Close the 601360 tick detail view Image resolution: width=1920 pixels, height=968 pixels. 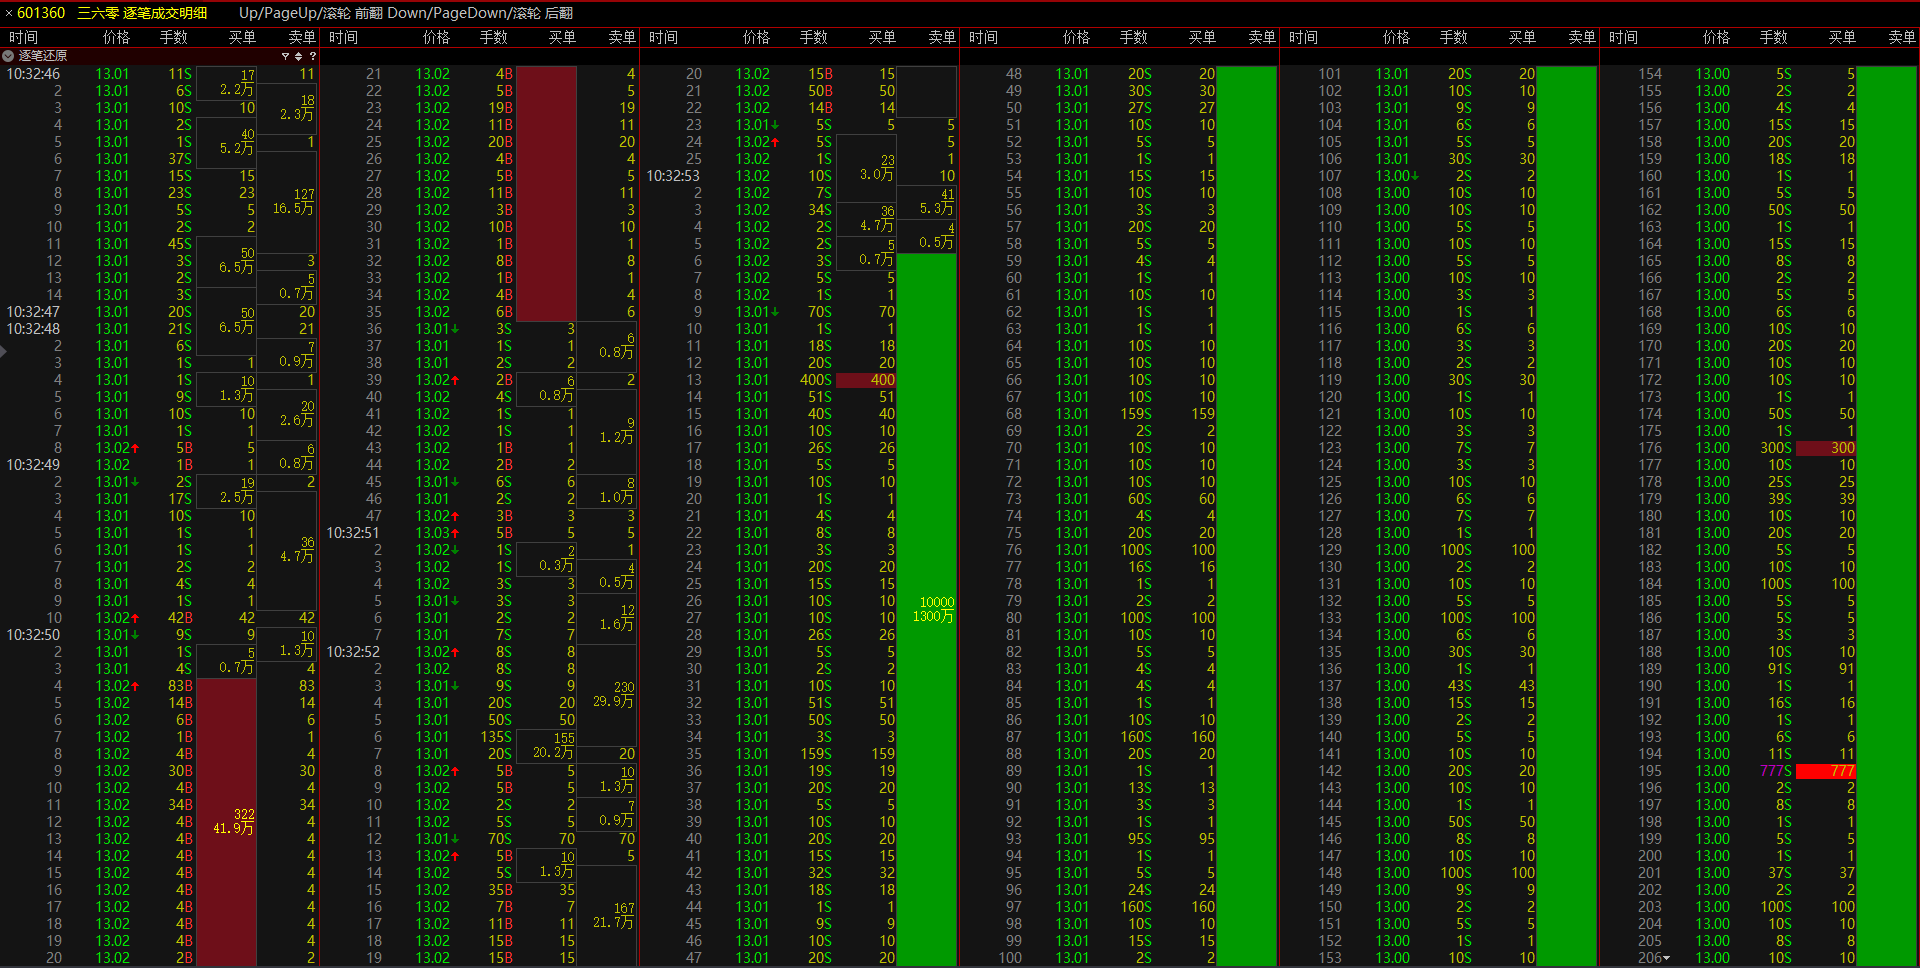tap(9, 13)
